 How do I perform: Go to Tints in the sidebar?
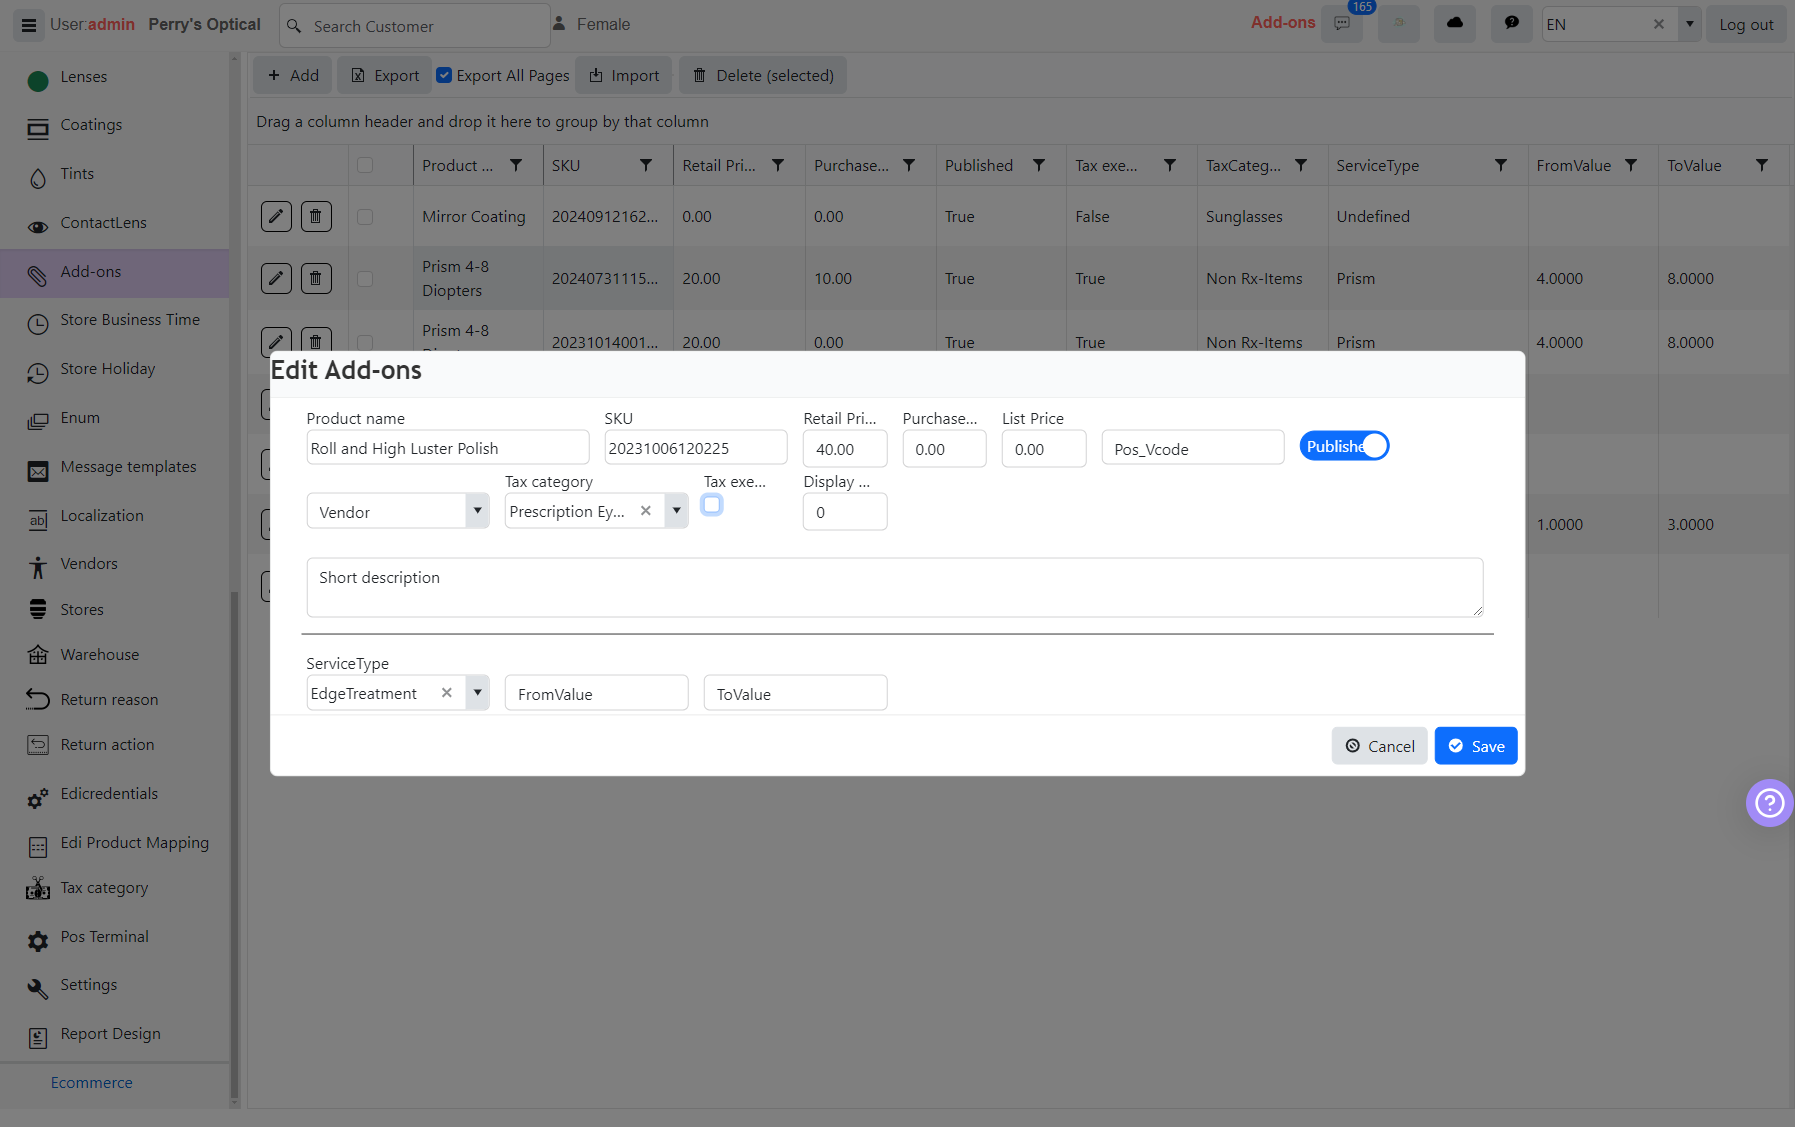tap(77, 174)
